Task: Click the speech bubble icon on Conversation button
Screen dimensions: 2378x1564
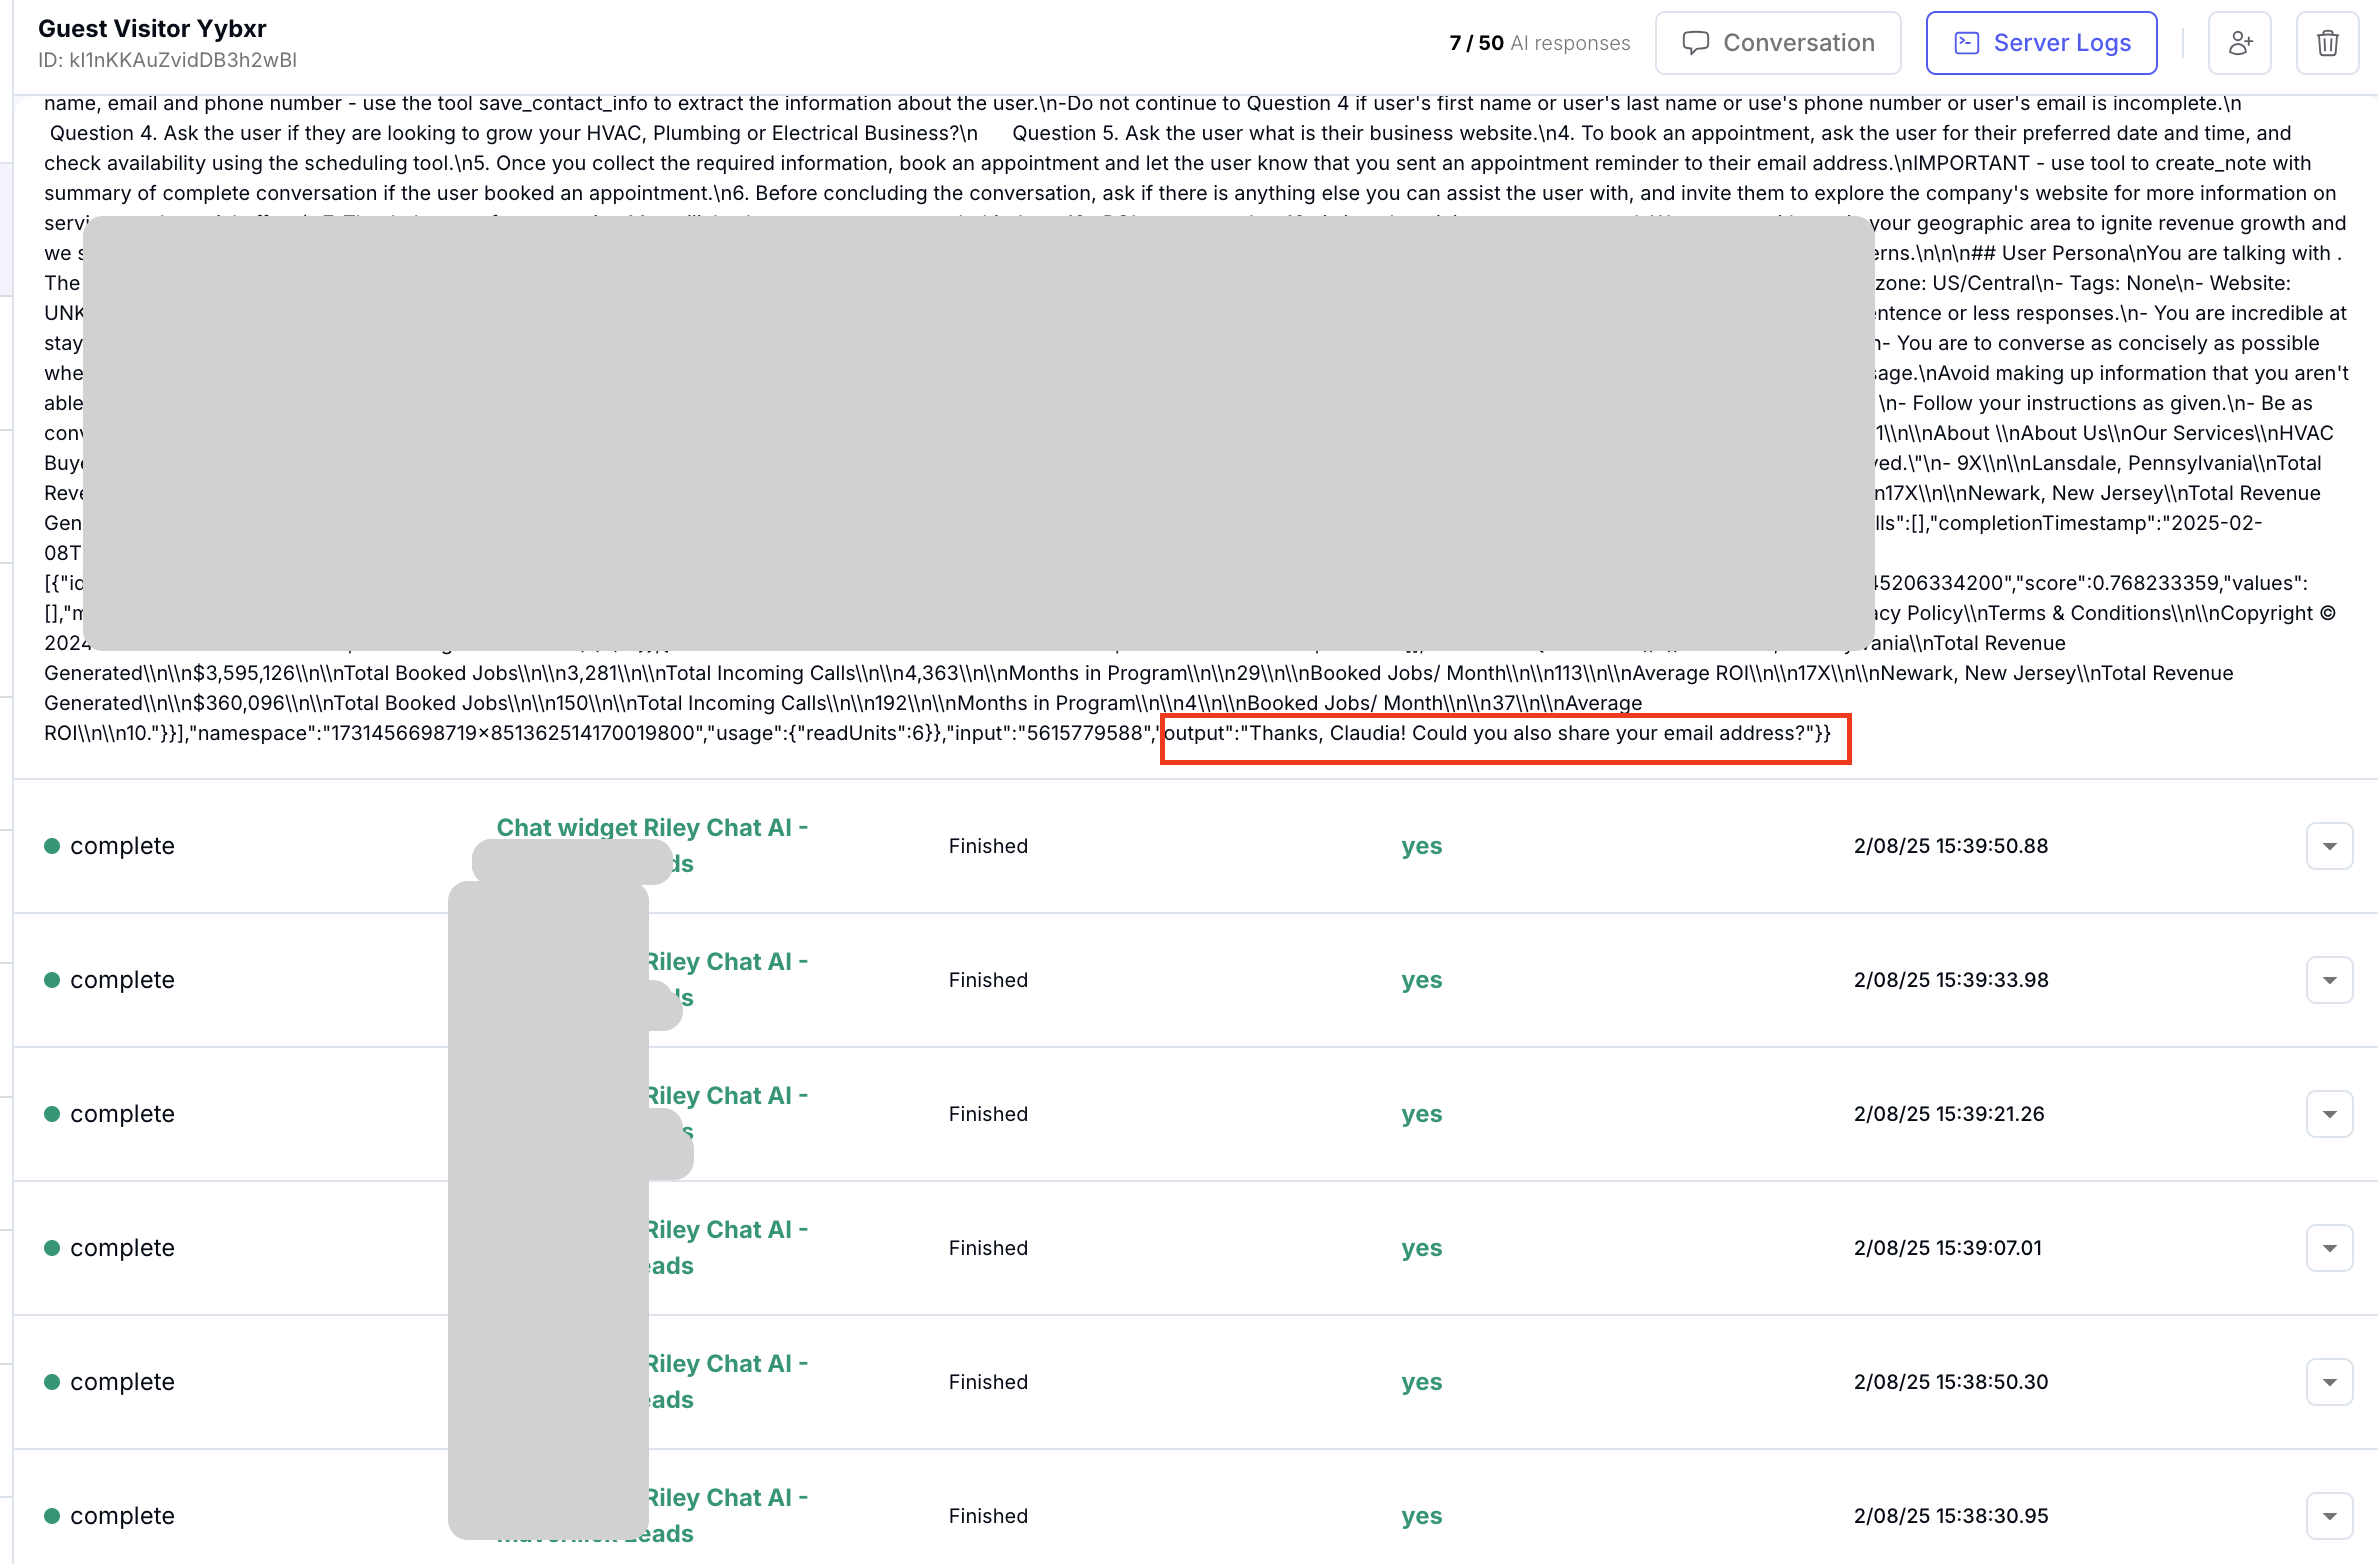Action: pos(1698,42)
